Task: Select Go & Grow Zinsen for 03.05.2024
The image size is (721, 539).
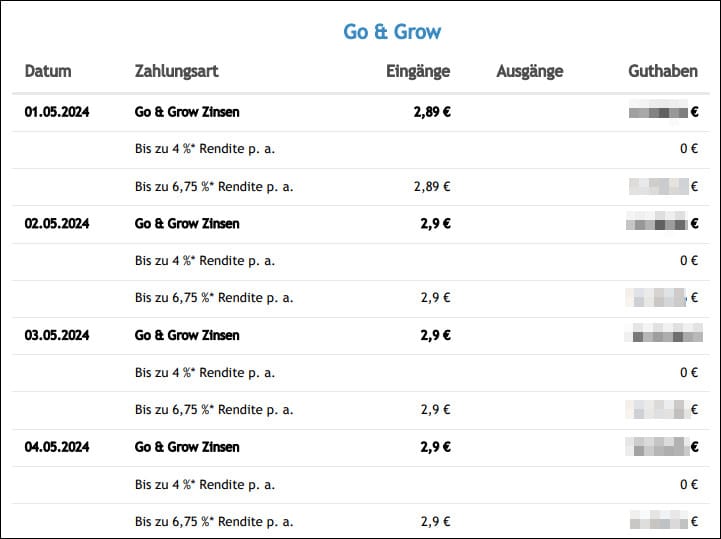Action: [187, 336]
